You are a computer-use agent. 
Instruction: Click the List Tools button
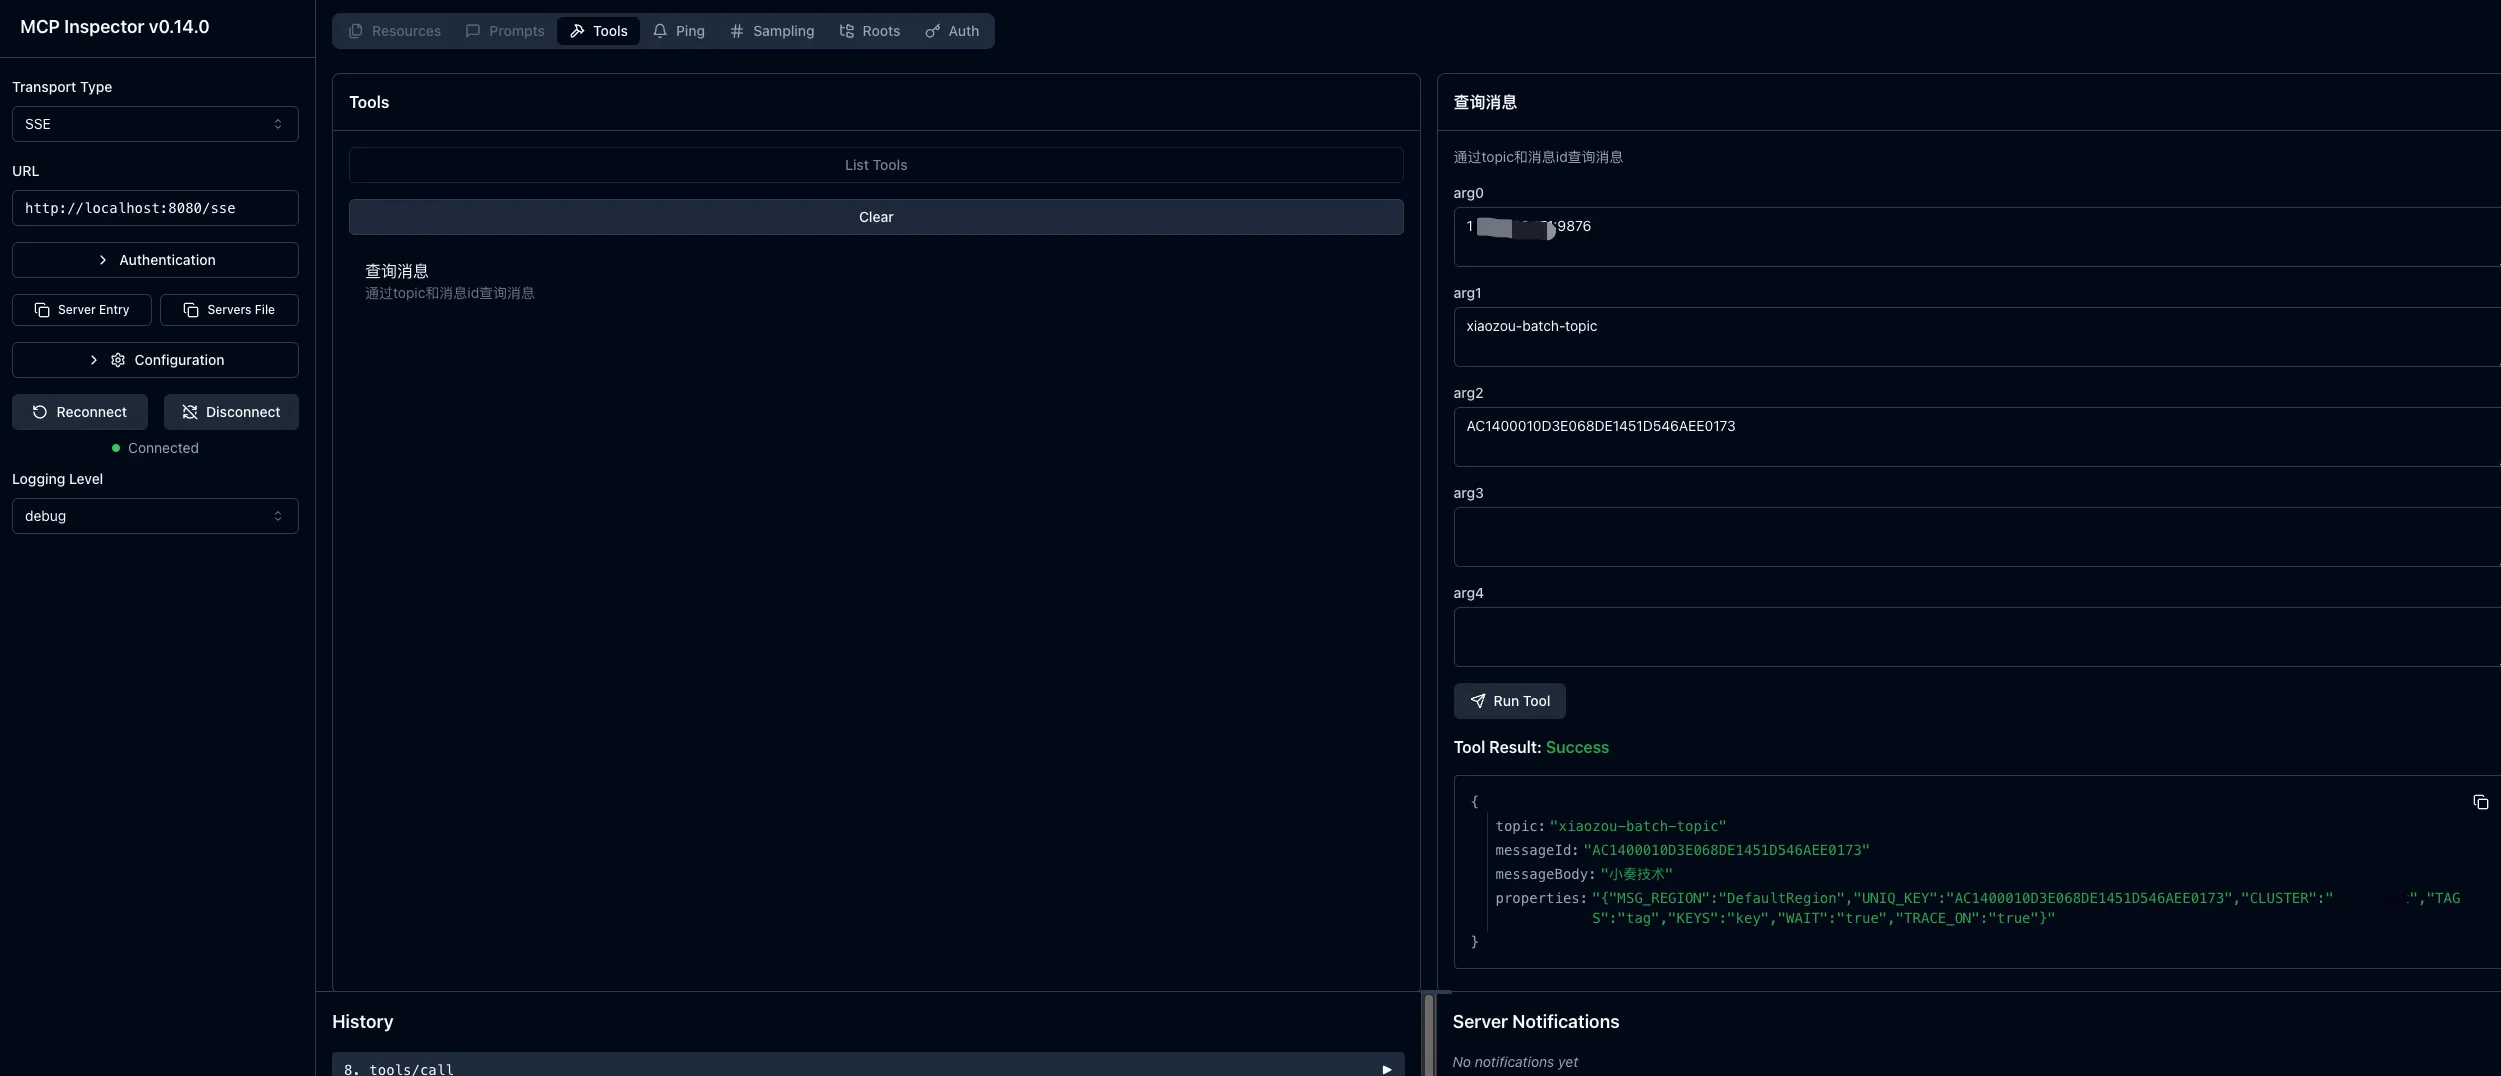(x=876, y=165)
